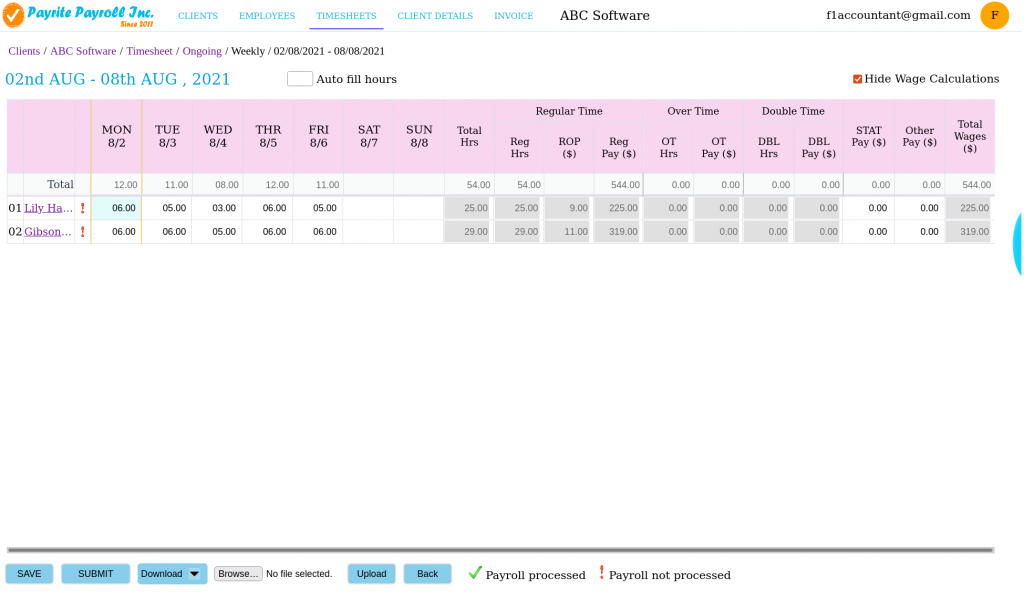
Task: Enable the Auto fill hours checkbox
Action: [300, 78]
